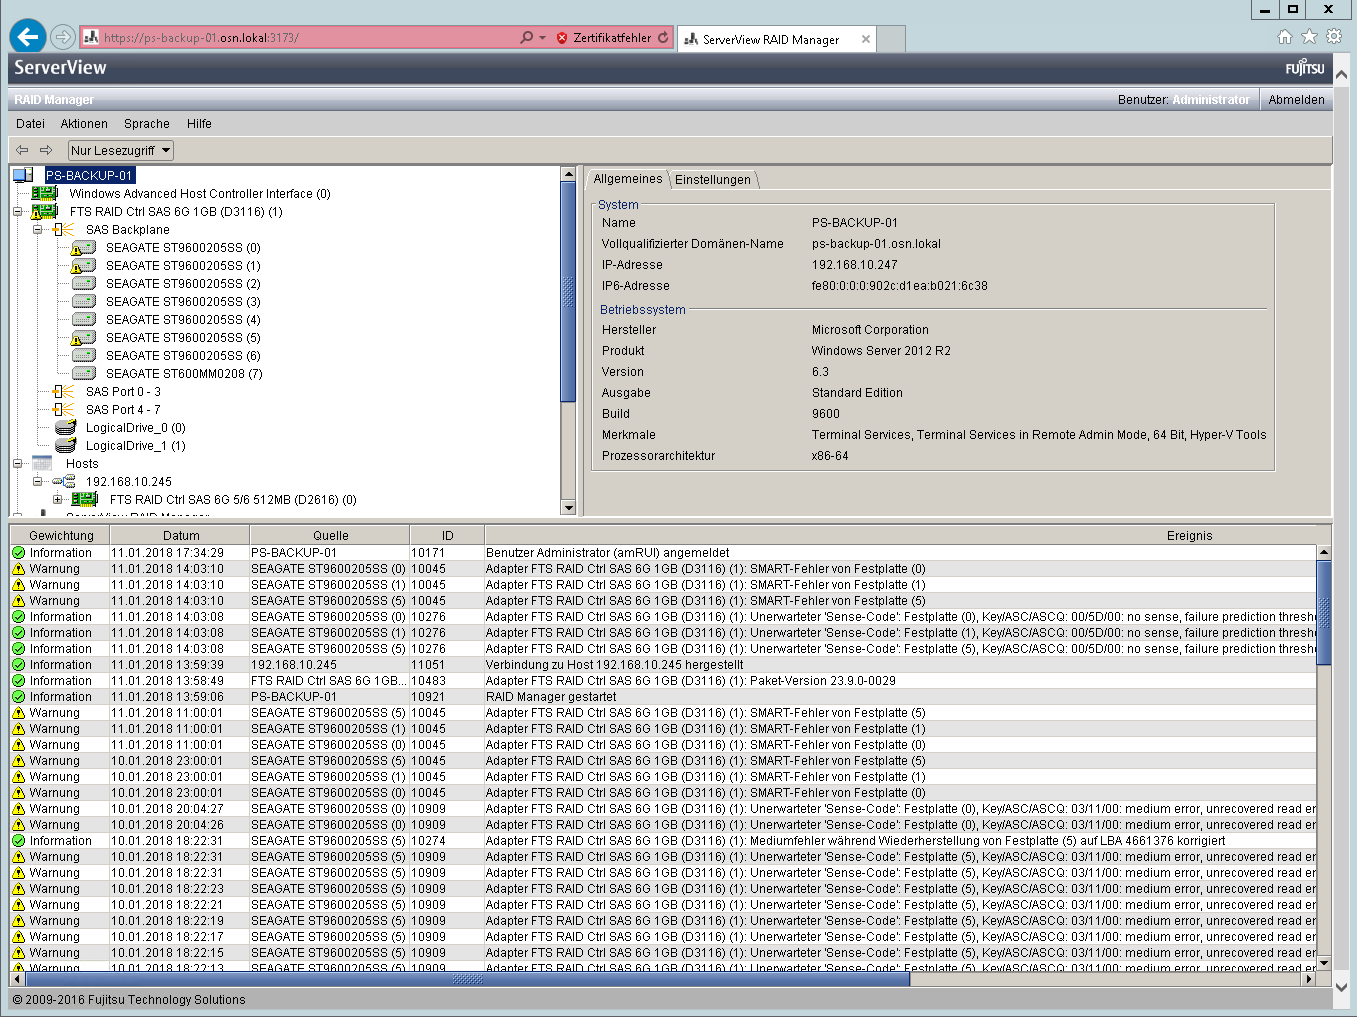This screenshot has height=1017, width=1357.
Task: Switch to the Einstellungen tab
Action: (713, 180)
